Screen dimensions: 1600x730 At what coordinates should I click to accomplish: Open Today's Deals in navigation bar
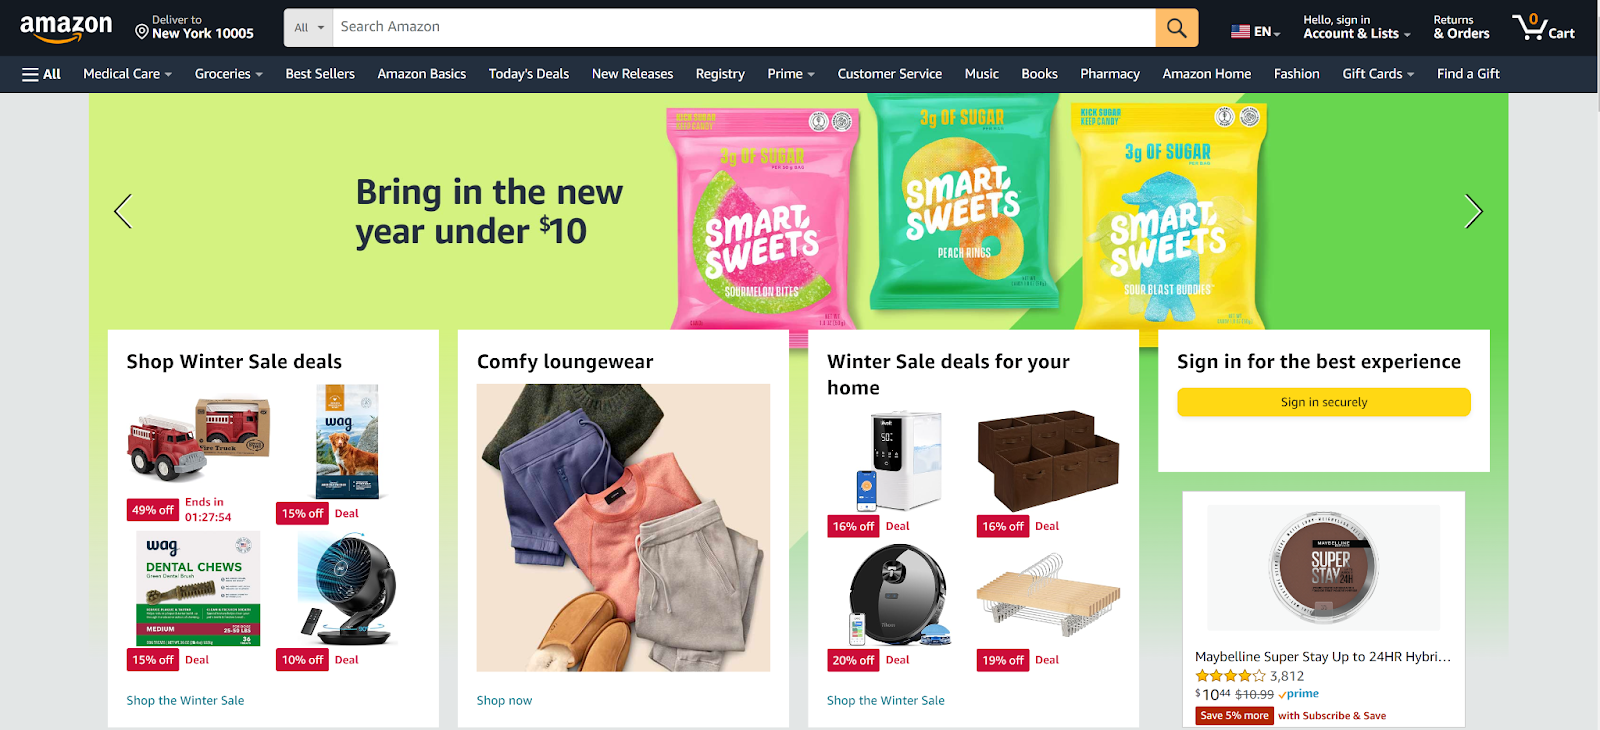528,74
